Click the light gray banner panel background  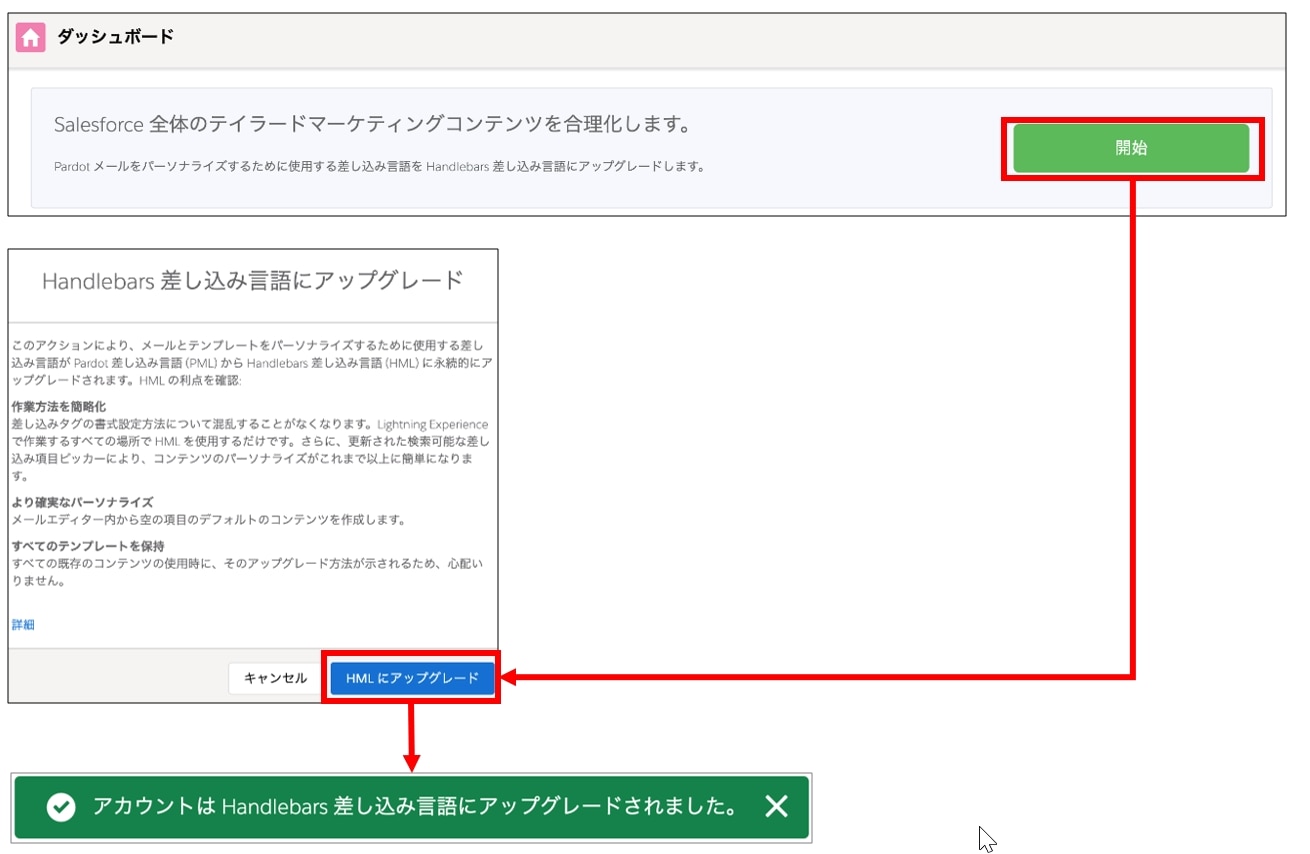pos(850,190)
